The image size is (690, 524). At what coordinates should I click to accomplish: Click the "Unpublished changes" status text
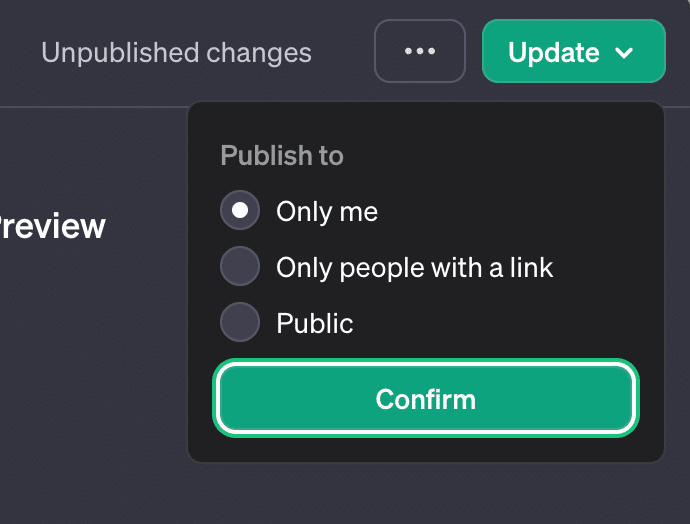(x=176, y=52)
